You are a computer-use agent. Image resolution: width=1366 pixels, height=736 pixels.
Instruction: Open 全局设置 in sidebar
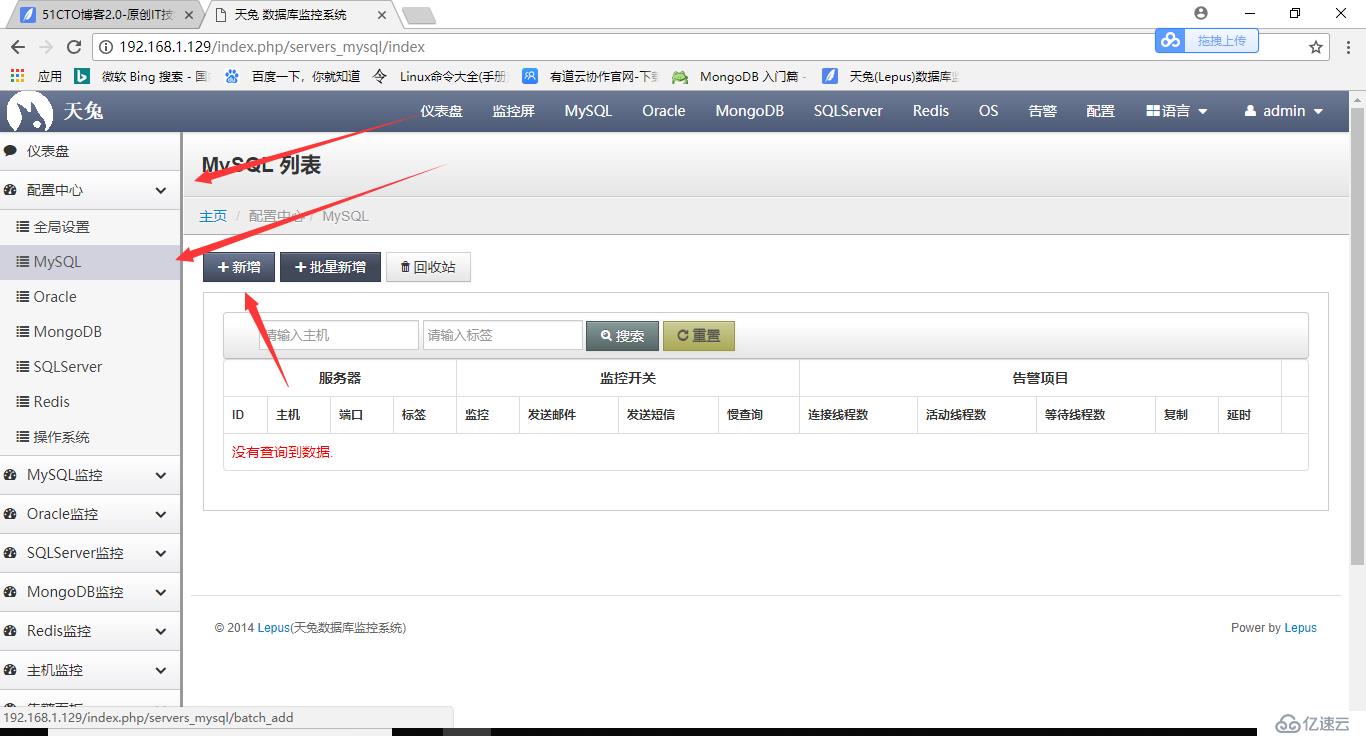tap(90, 227)
